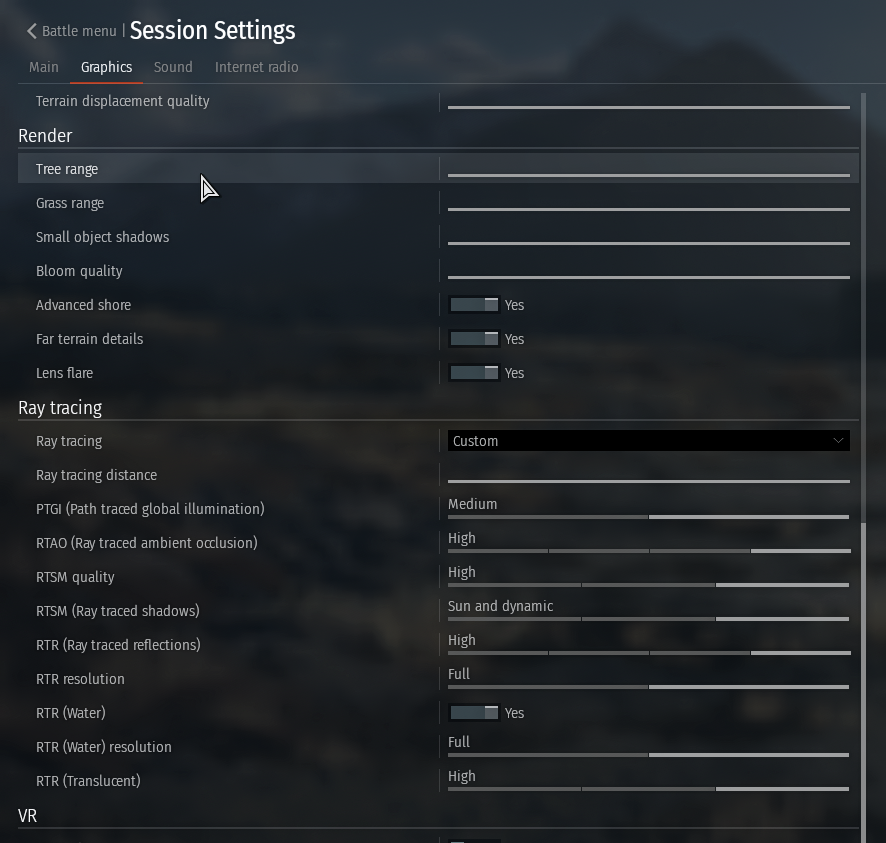Click the Lens flare label
The height and width of the screenshot is (843, 886).
tap(64, 373)
